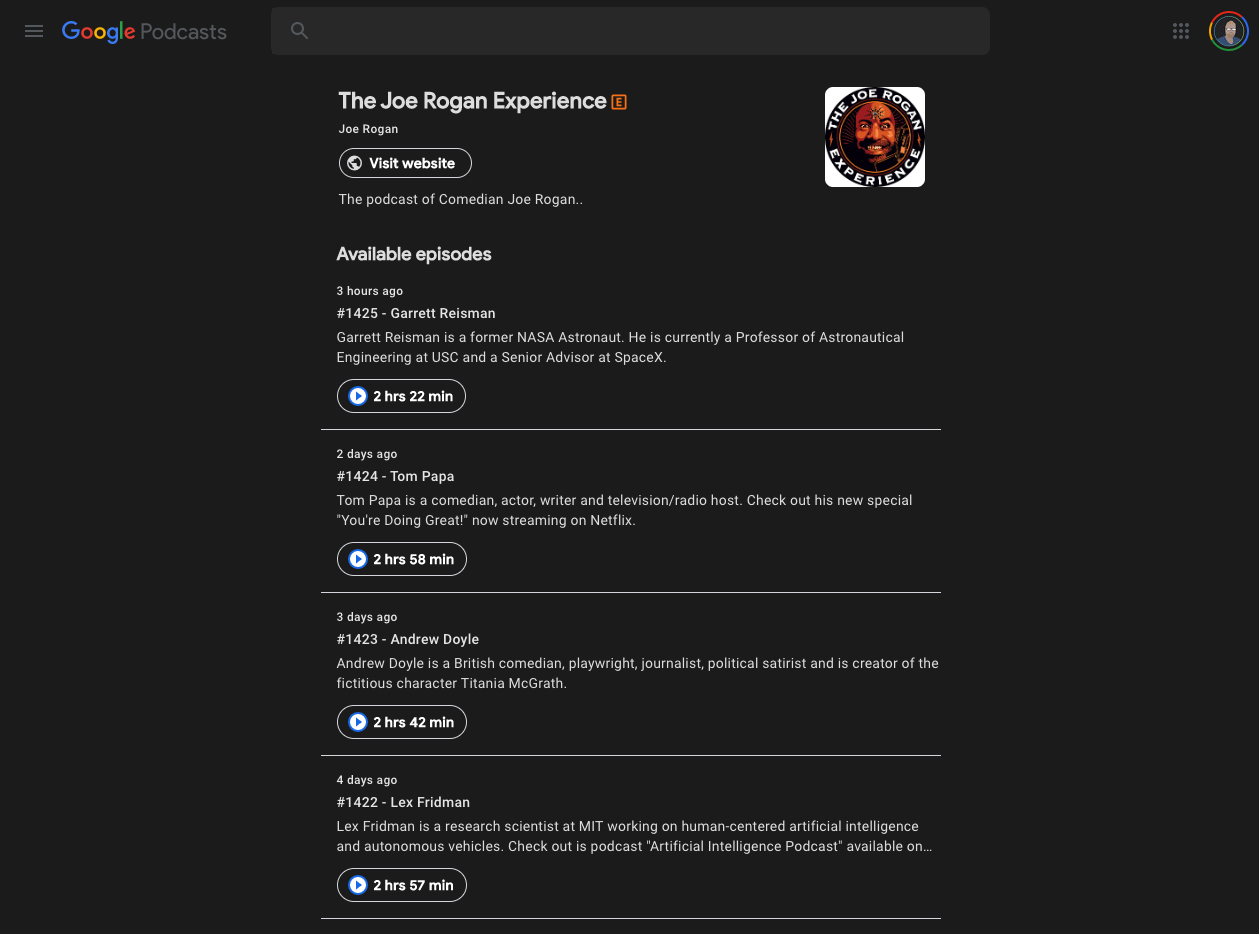Open the hamburger main menu
The image size is (1259, 934).
[x=34, y=31]
